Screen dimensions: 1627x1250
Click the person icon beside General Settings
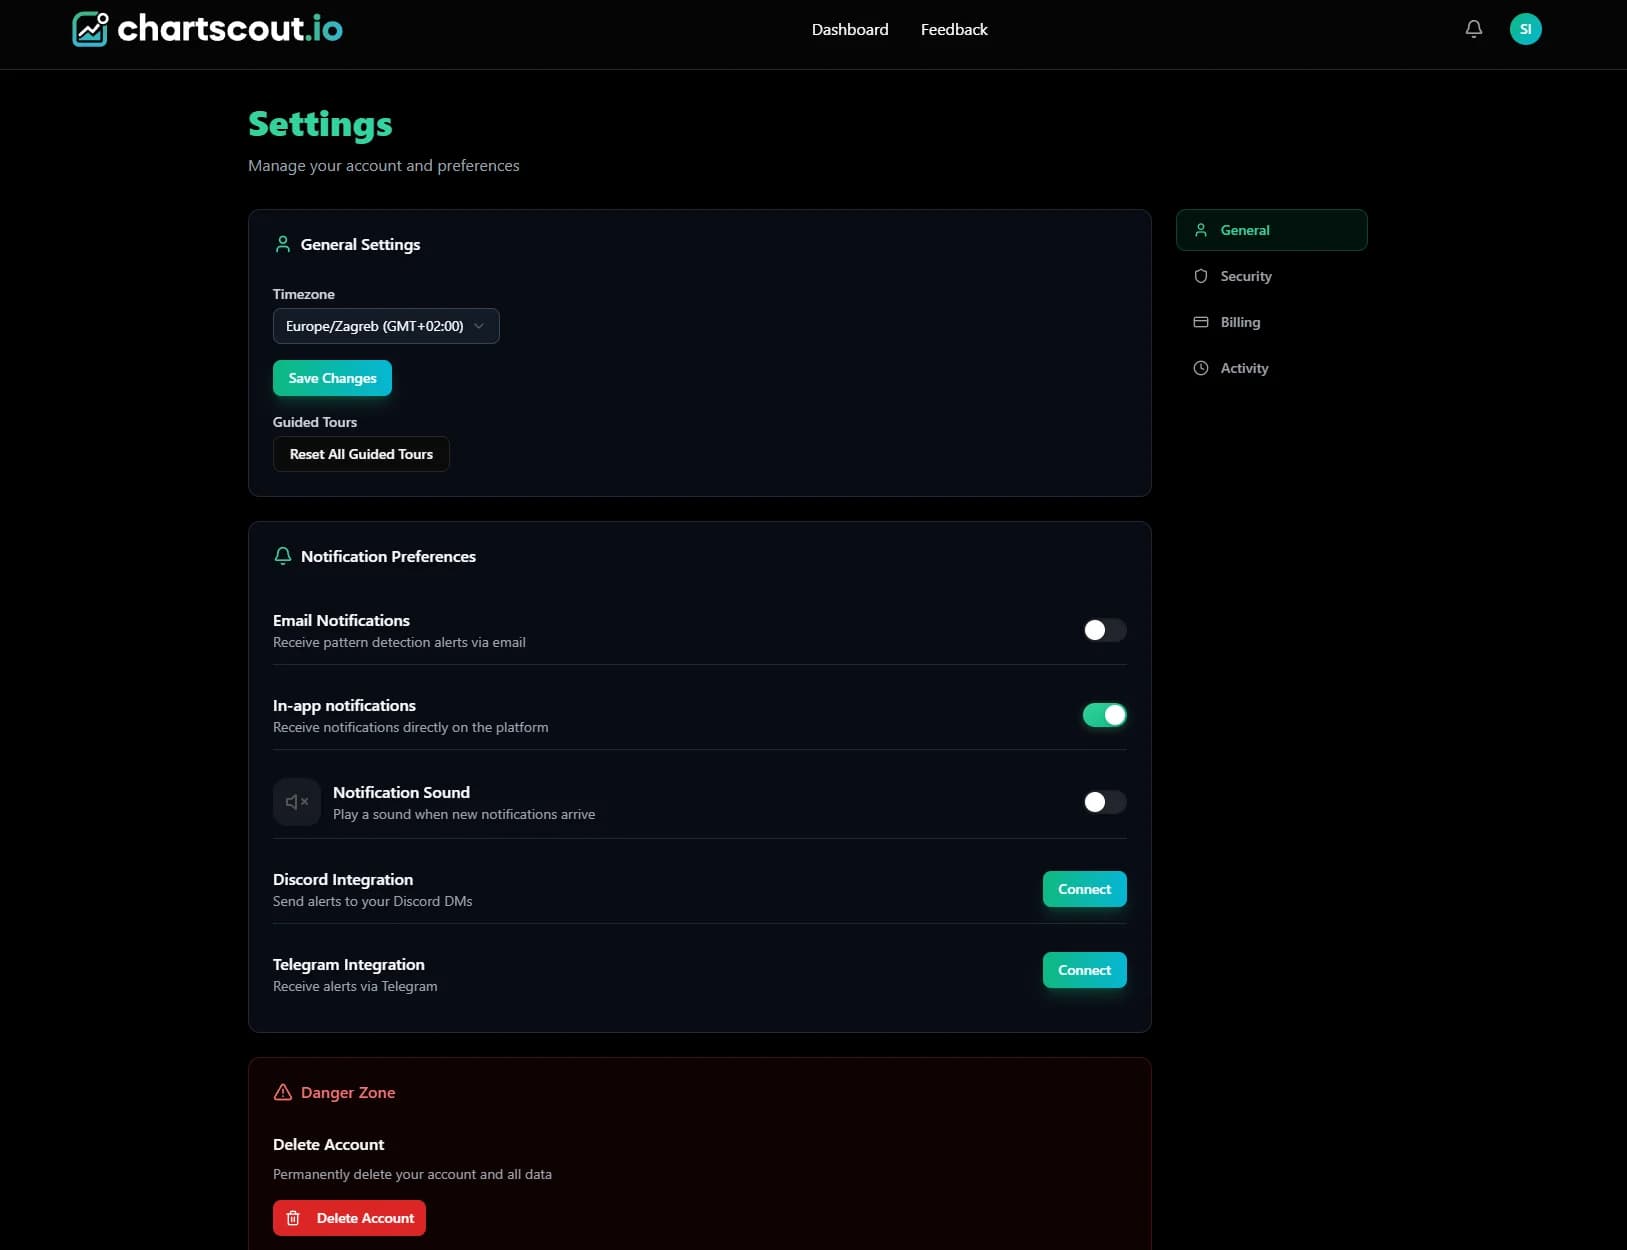283,244
